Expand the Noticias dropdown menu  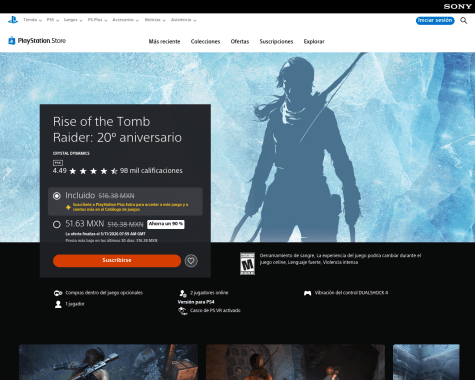155,20
